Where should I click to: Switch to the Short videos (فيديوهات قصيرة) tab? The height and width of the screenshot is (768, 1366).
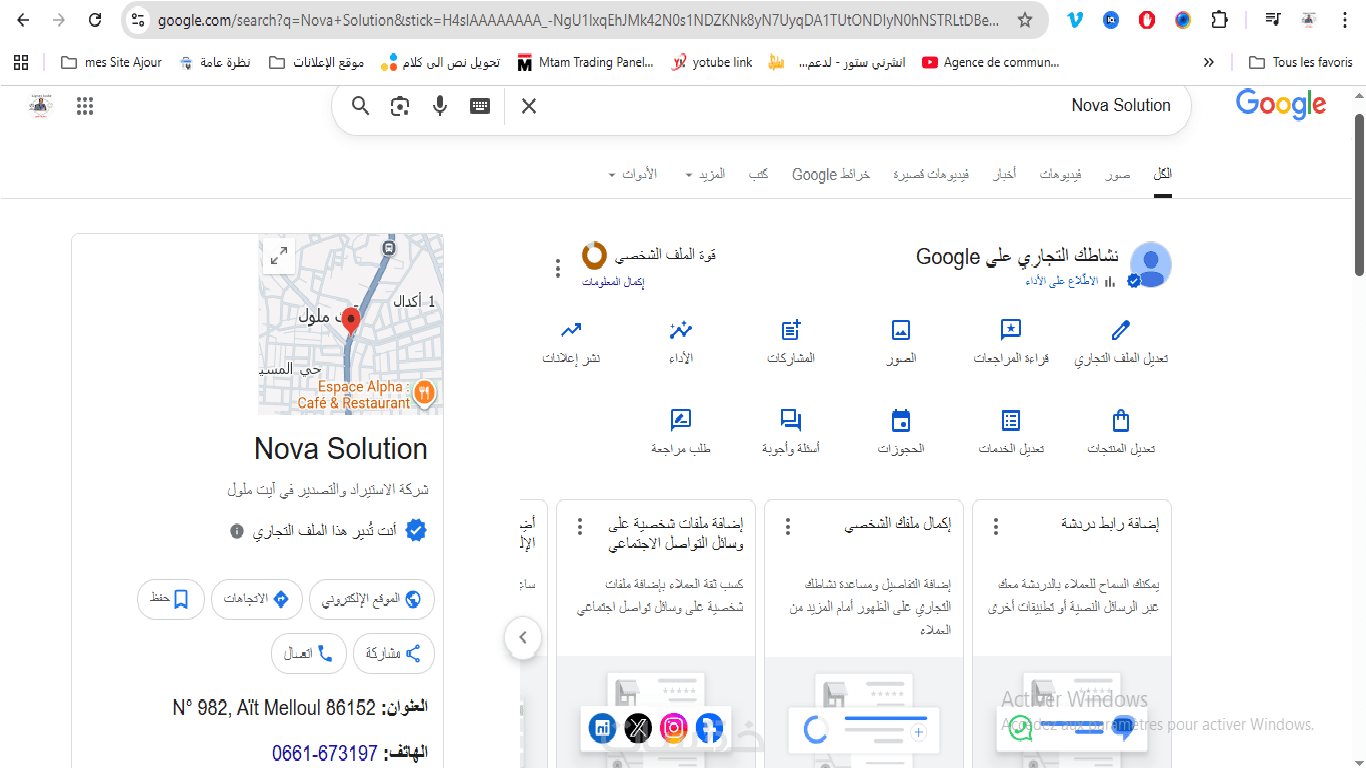[931, 174]
